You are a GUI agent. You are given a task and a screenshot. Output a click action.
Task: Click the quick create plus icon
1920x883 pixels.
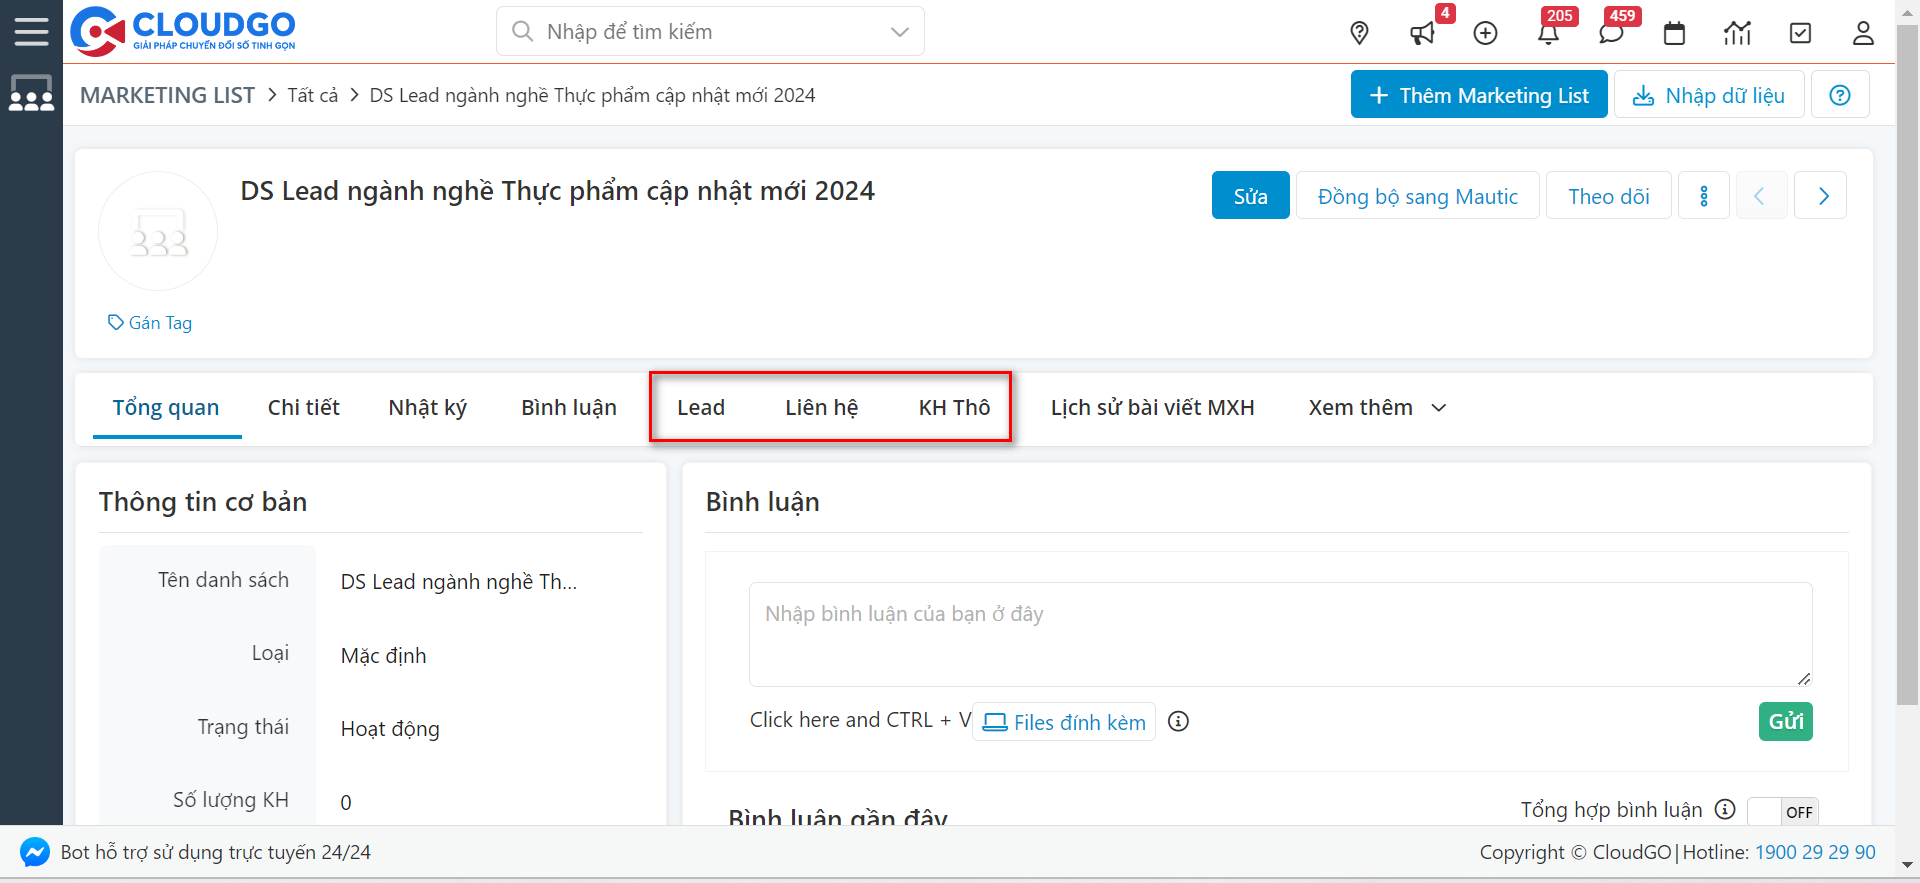point(1486,33)
